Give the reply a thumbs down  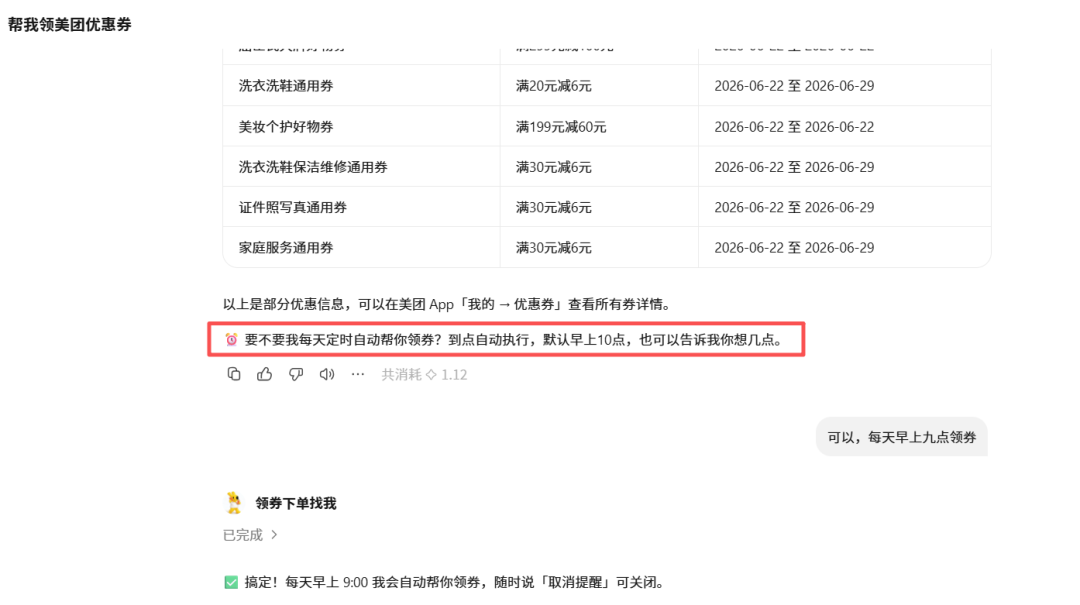click(295, 374)
